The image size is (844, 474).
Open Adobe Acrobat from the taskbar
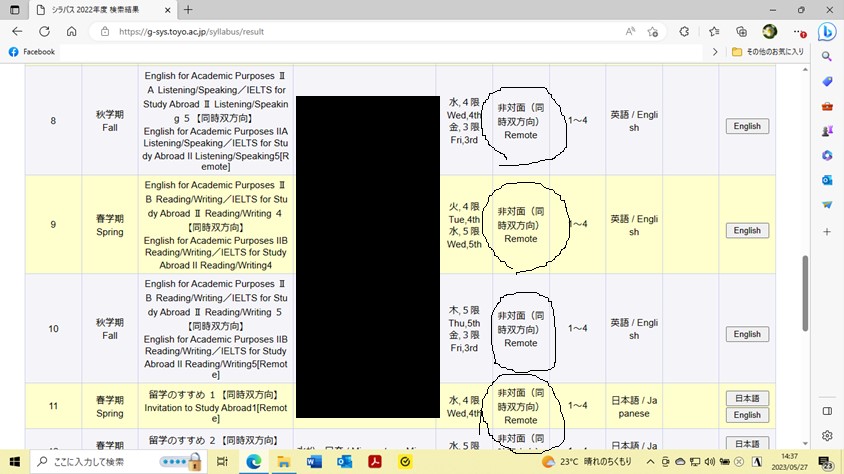tap(375, 462)
